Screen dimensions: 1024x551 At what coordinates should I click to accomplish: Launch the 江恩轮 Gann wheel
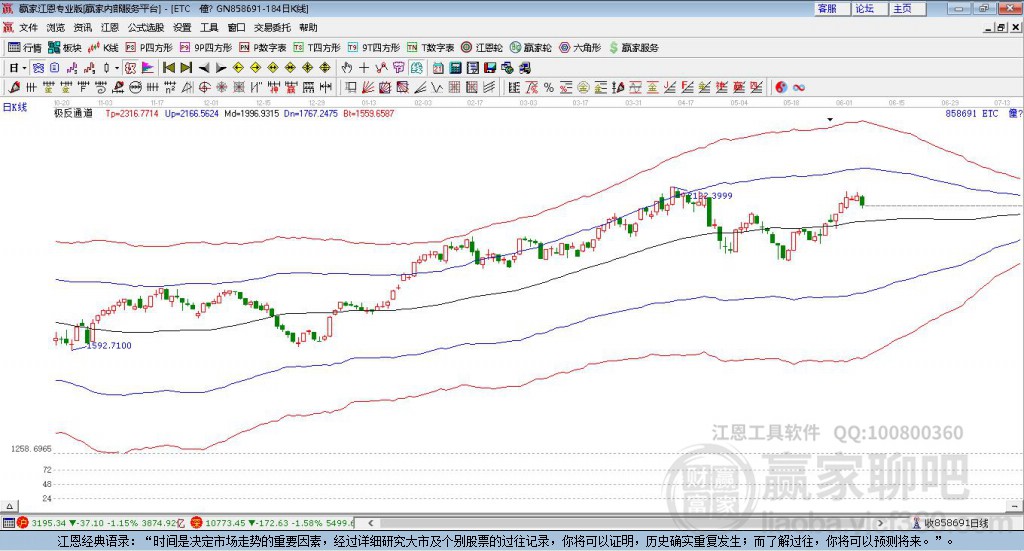click(482, 48)
